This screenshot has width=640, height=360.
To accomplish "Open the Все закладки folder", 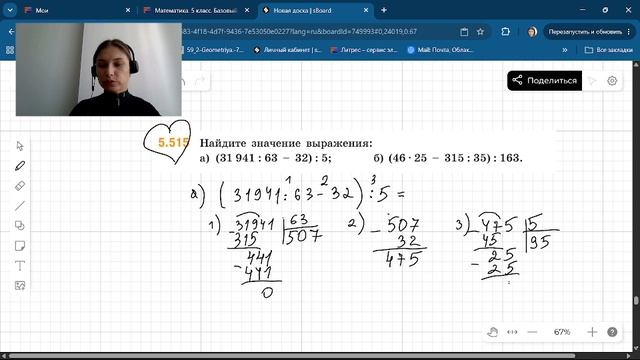I will tap(609, 50).
